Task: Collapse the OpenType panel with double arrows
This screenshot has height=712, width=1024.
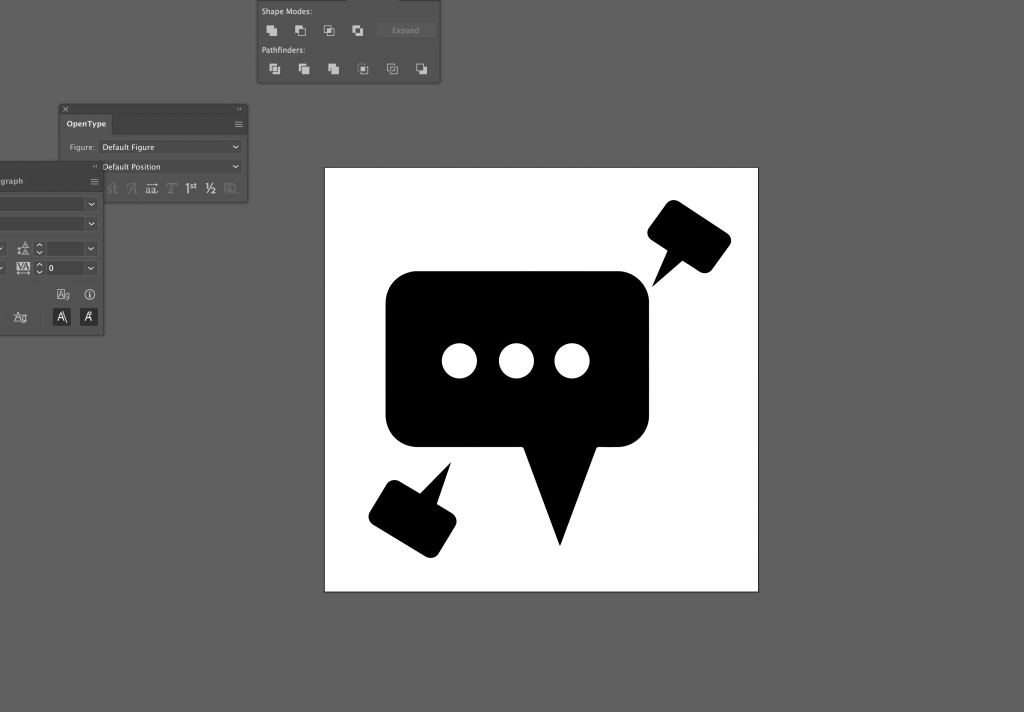Action: pyautogui.click(x=239, y=109)
